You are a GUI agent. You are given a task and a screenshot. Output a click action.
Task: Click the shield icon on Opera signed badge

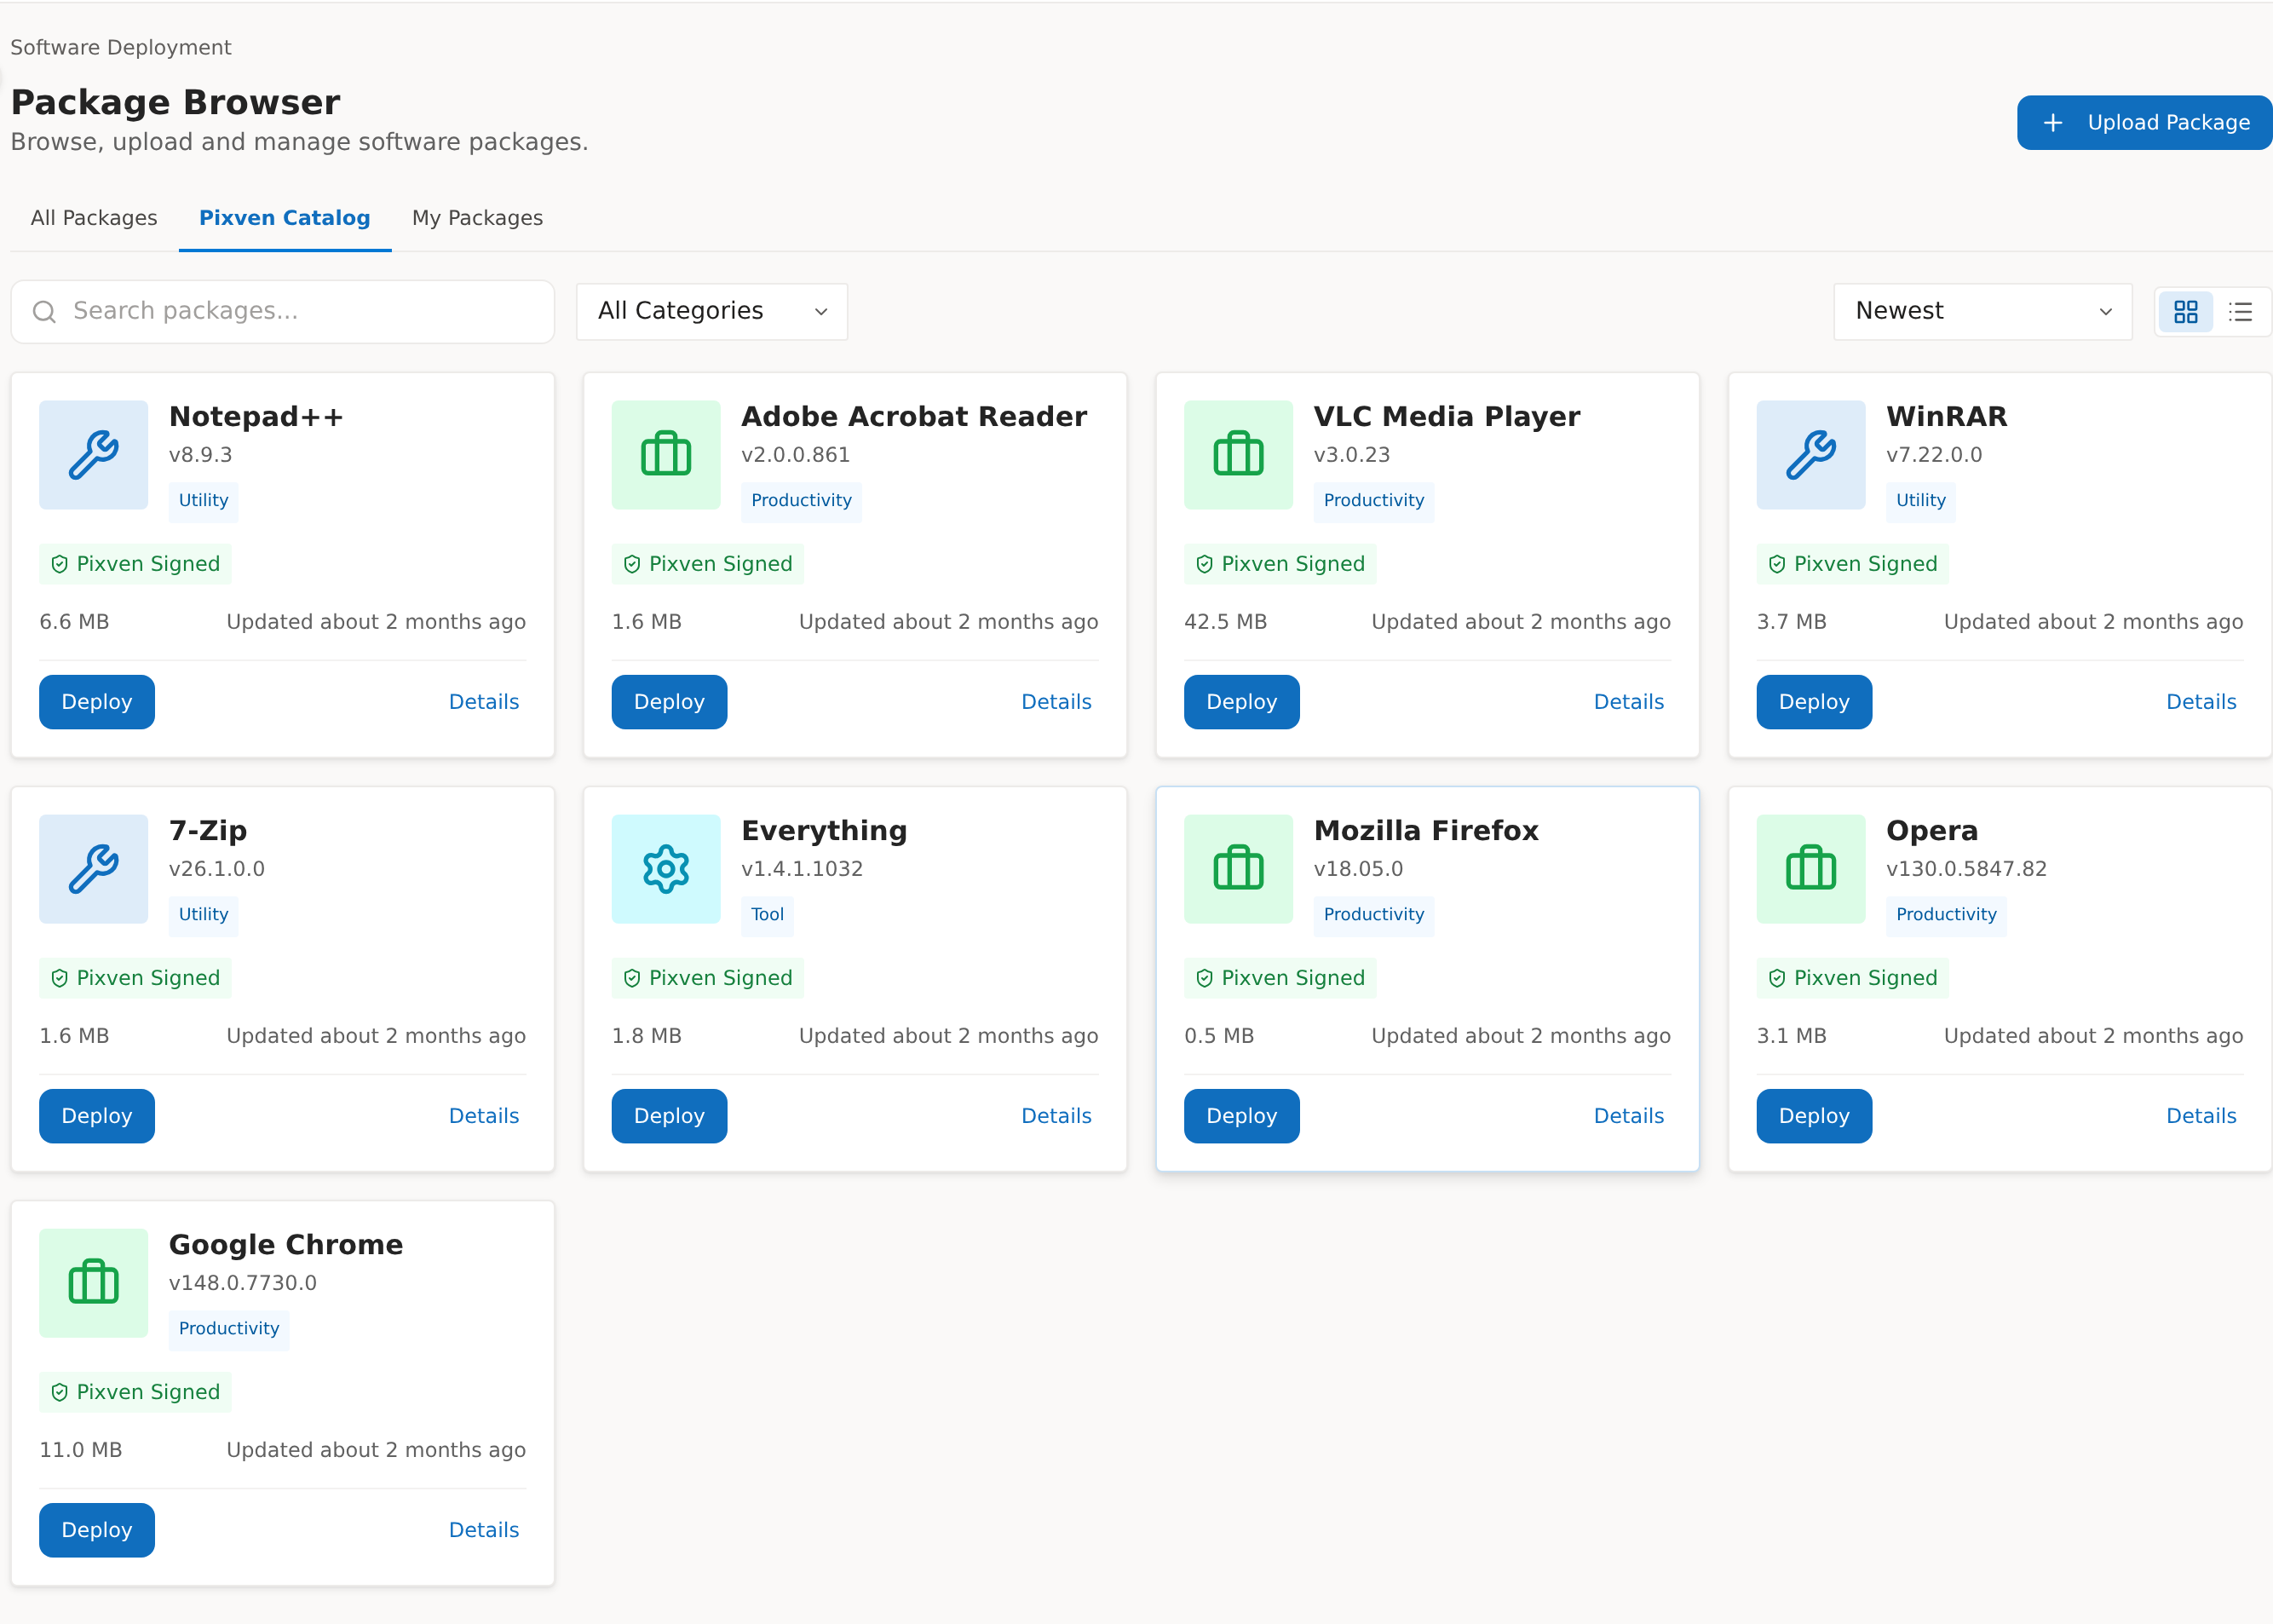(1777, 979)
